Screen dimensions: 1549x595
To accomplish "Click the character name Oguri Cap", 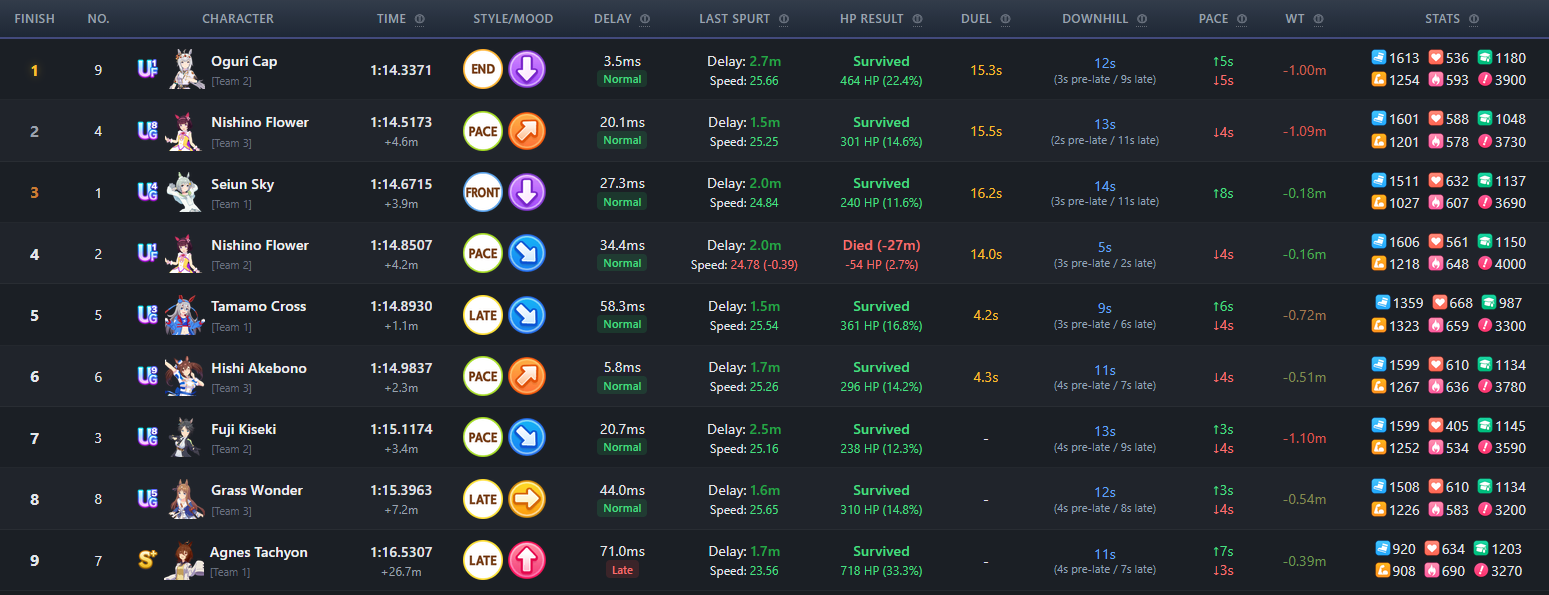I will click(x=244, y=61).
